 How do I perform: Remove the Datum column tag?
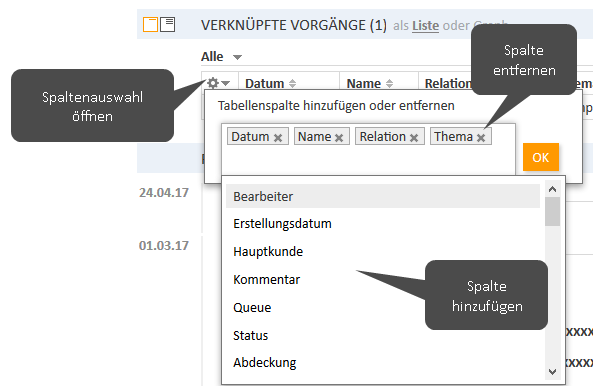tap(278, 138)
